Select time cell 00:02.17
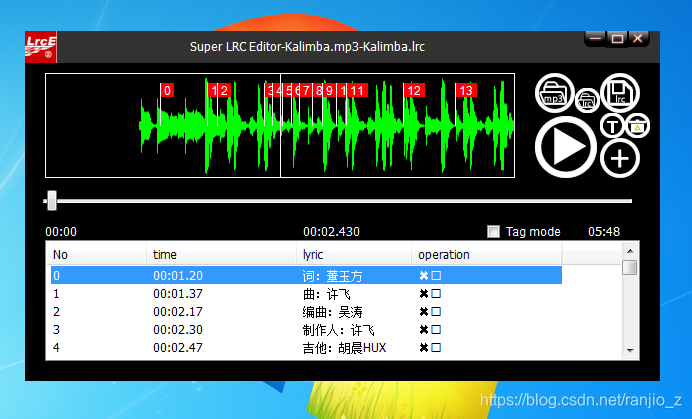Image resolution: width=692 pixels, height=419 pixels. [178, 312]
